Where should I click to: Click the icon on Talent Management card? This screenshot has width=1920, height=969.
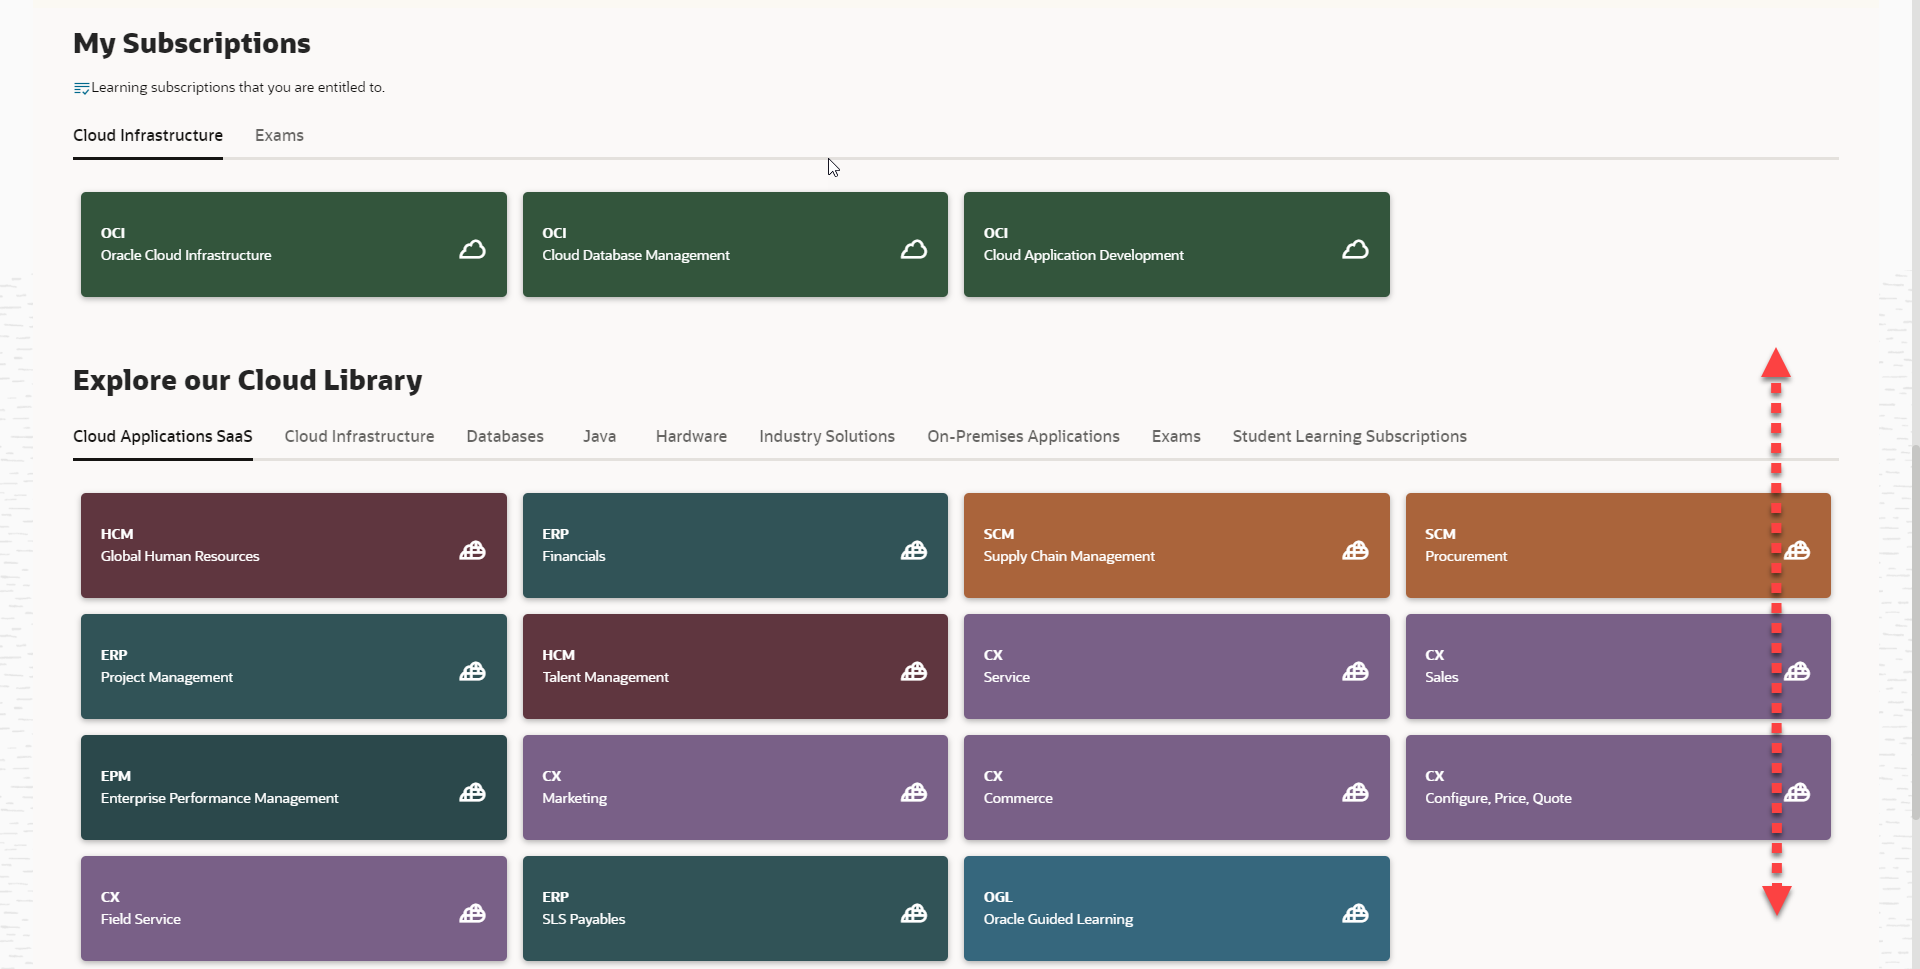(914, 671)
